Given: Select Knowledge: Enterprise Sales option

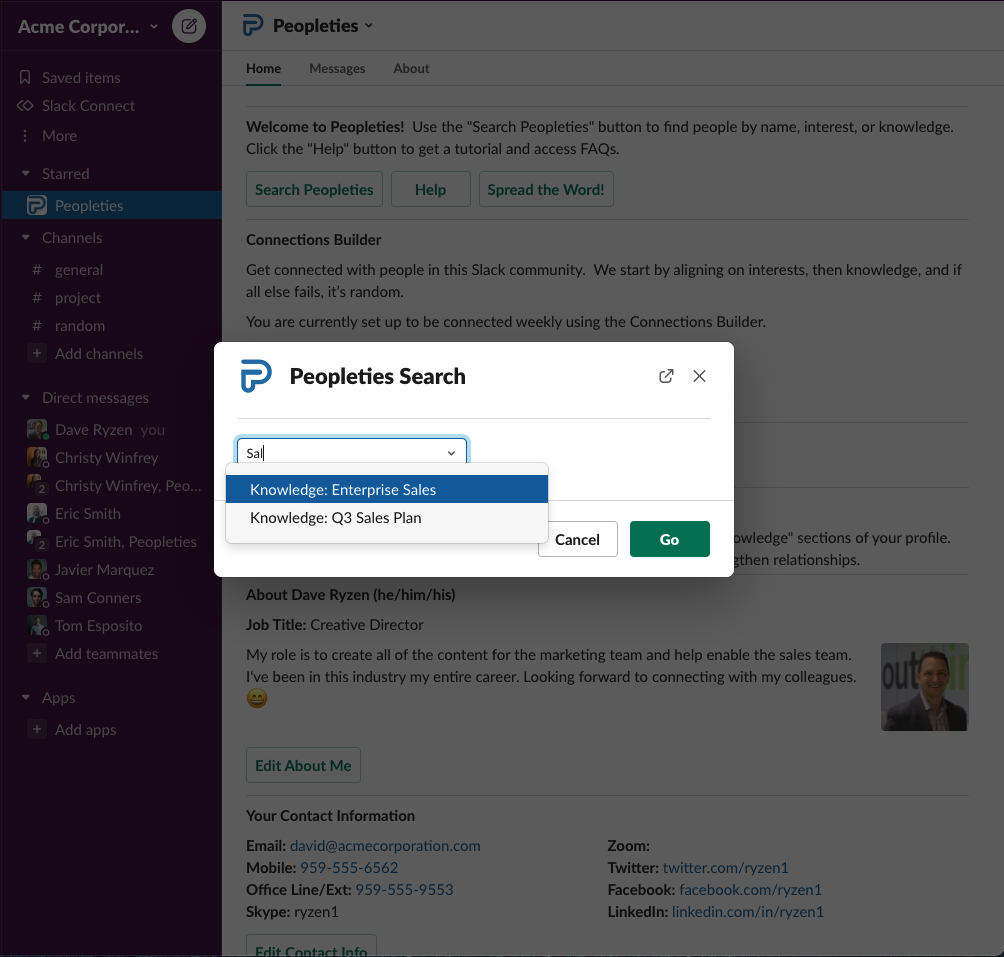Looking at the screenshot, I should point(387,490).
